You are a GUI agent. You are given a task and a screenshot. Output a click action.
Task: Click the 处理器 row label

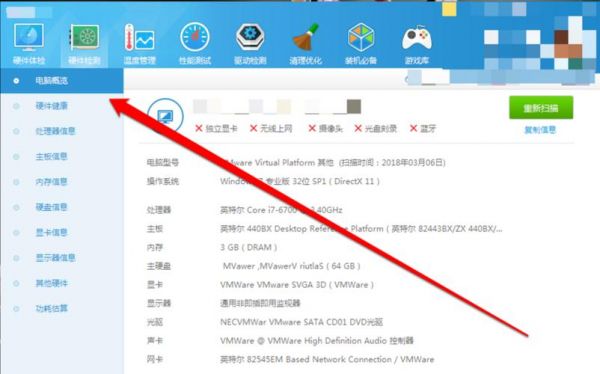pos(158,210)
